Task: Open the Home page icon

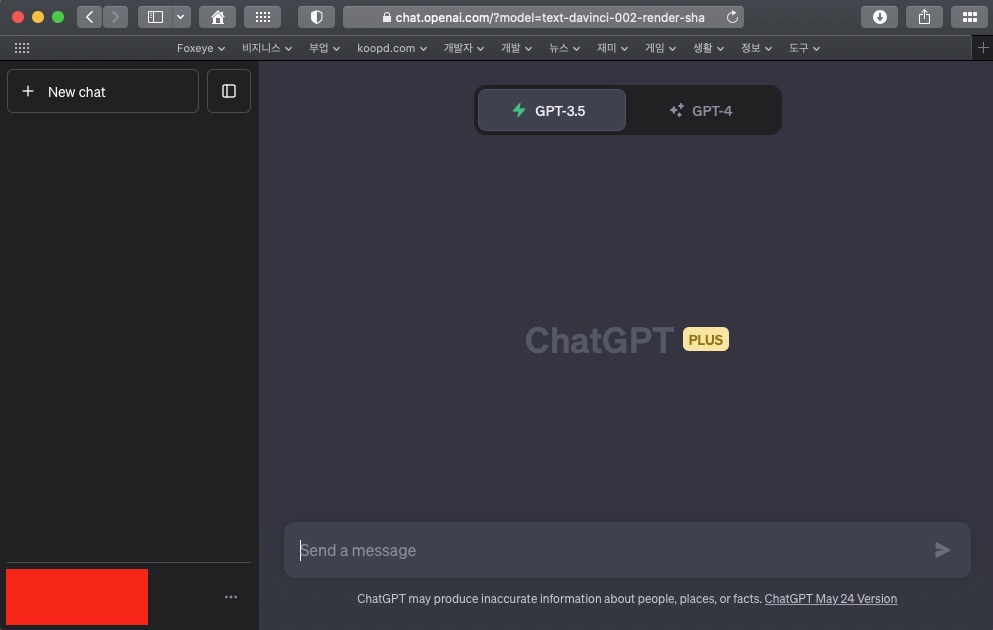Action: (x=218, y=17)
